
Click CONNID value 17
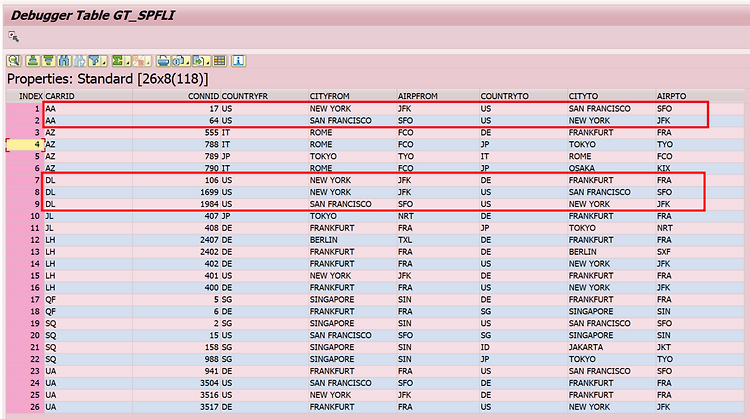(214, 109)
